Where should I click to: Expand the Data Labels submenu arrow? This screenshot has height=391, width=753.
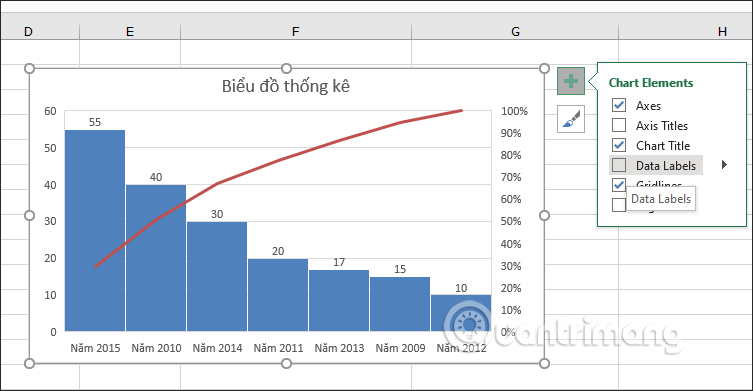pyautogui.click(x=724, y=165)
